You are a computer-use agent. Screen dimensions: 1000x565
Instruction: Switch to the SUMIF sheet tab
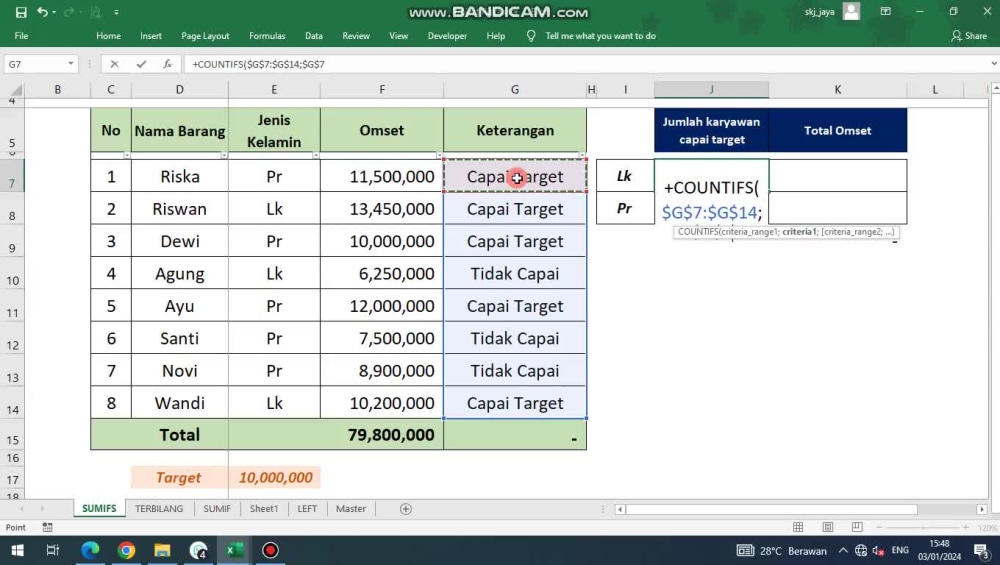coord(217,509)
